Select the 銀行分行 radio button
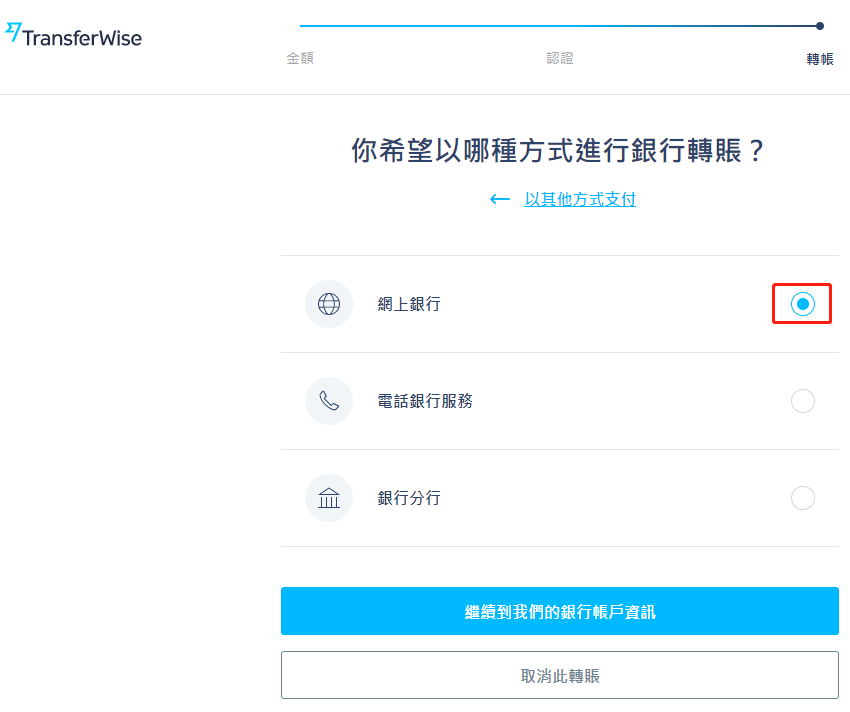Screen dimensions: 850x712 coord(802,498)
